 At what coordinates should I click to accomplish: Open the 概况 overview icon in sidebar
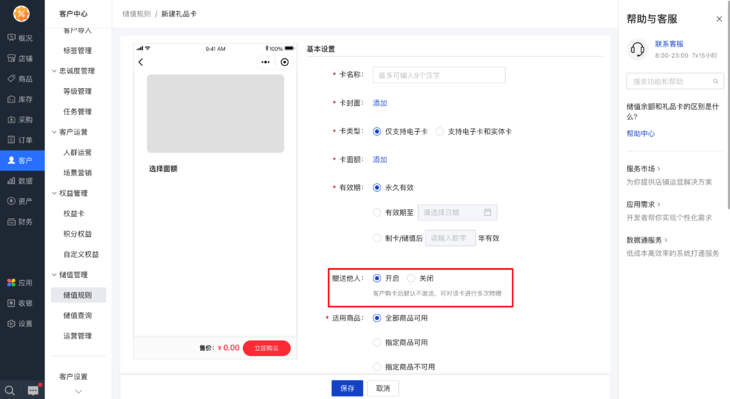(12, 38)
